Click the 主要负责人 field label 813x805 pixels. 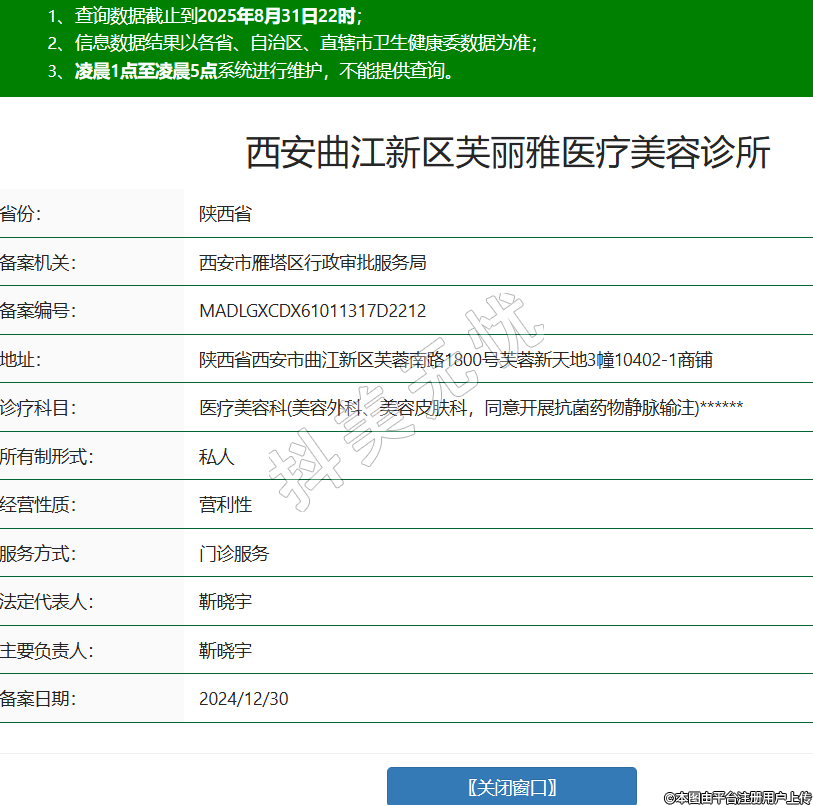point(47,651)
